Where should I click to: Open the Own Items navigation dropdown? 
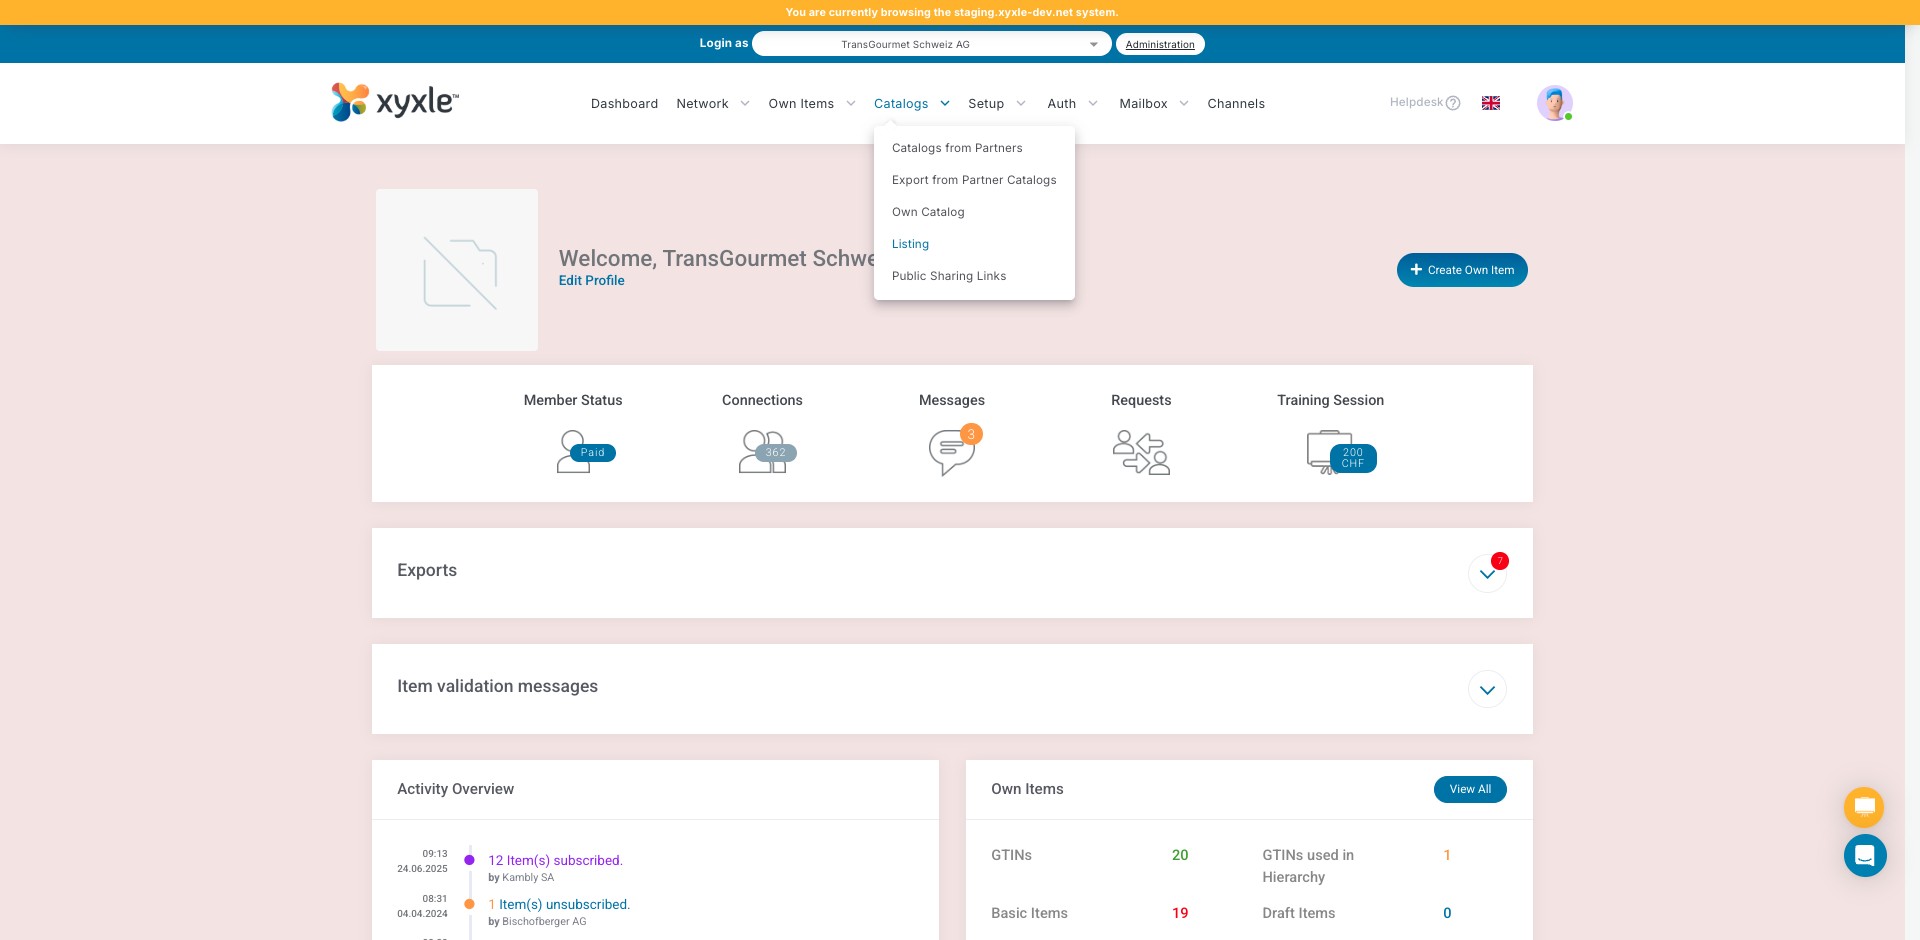(811, 104)
